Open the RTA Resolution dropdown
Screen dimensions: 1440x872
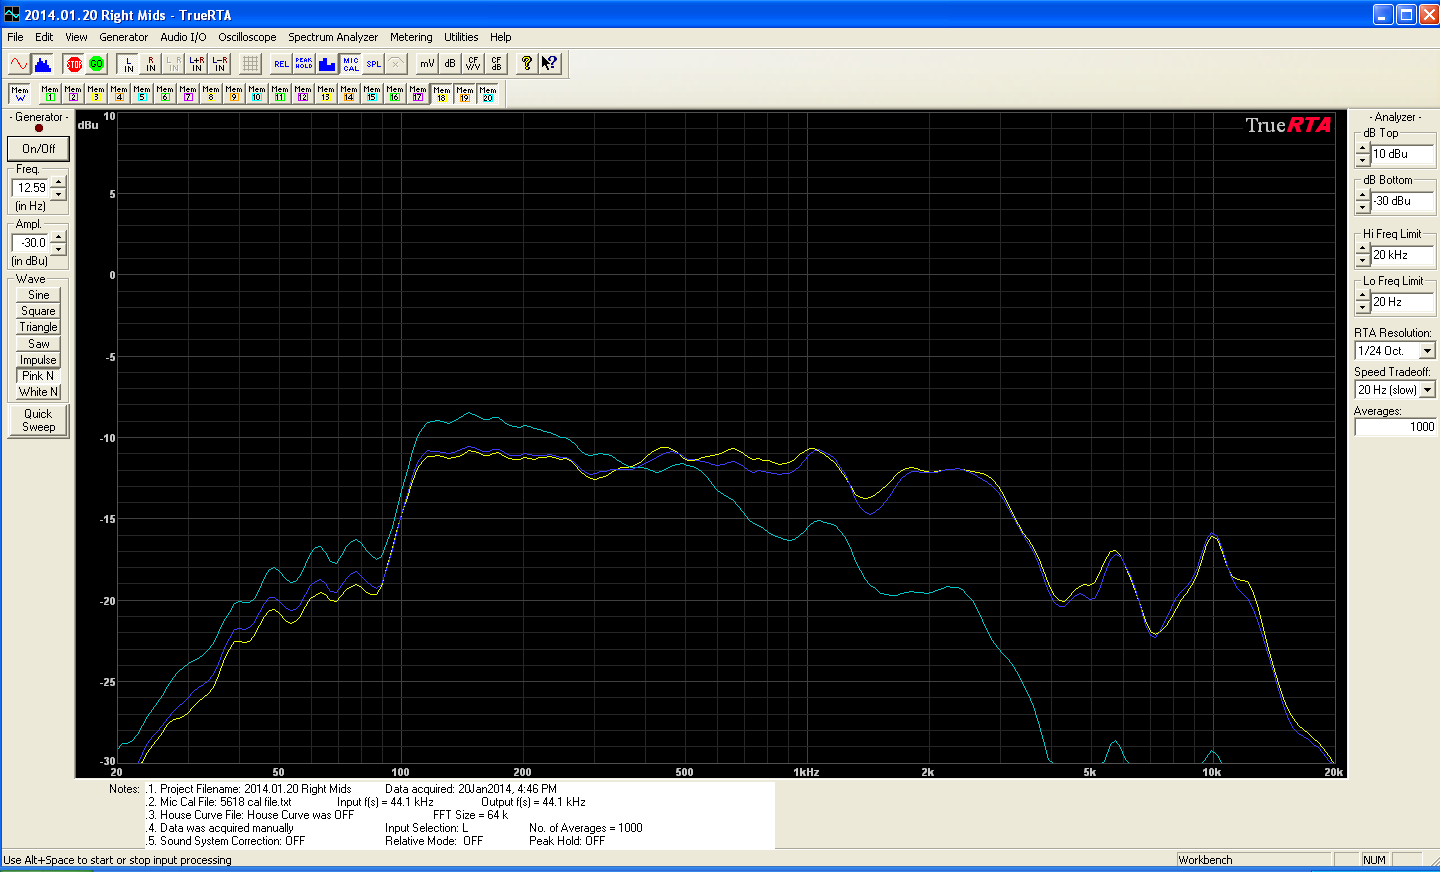[x=1428, y=351]
